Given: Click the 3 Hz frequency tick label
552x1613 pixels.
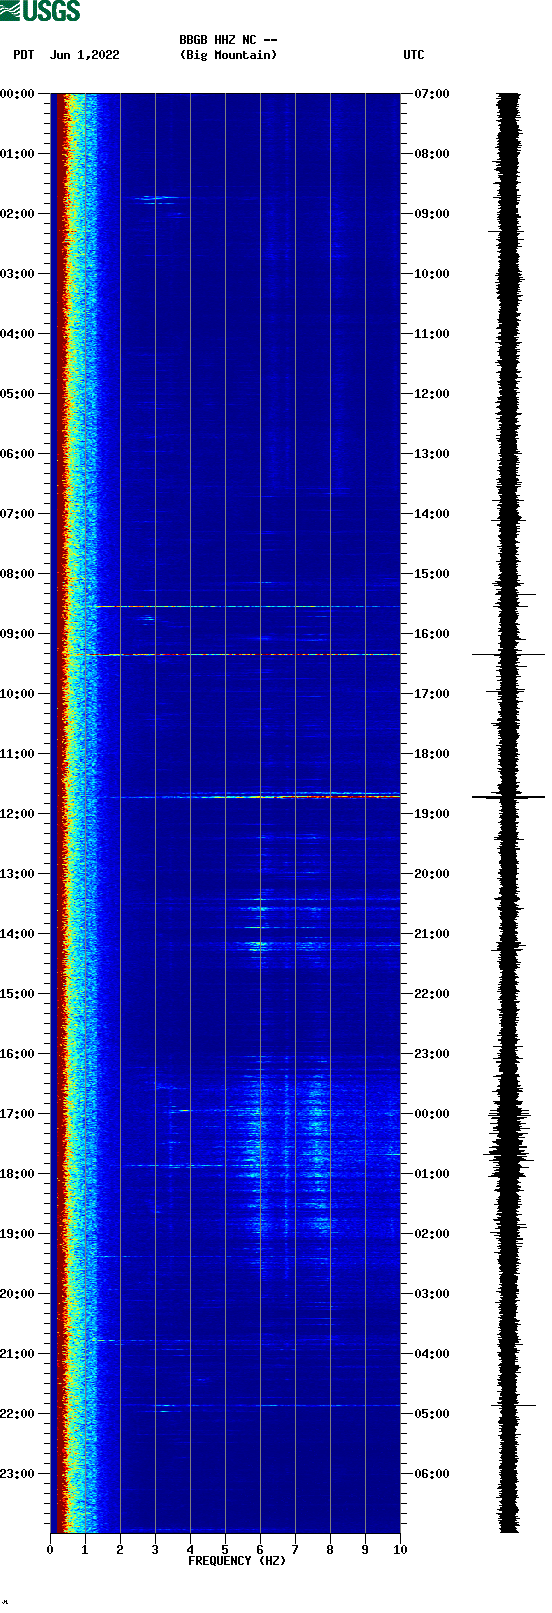Looking at the screenshot, I should 155,1550.
